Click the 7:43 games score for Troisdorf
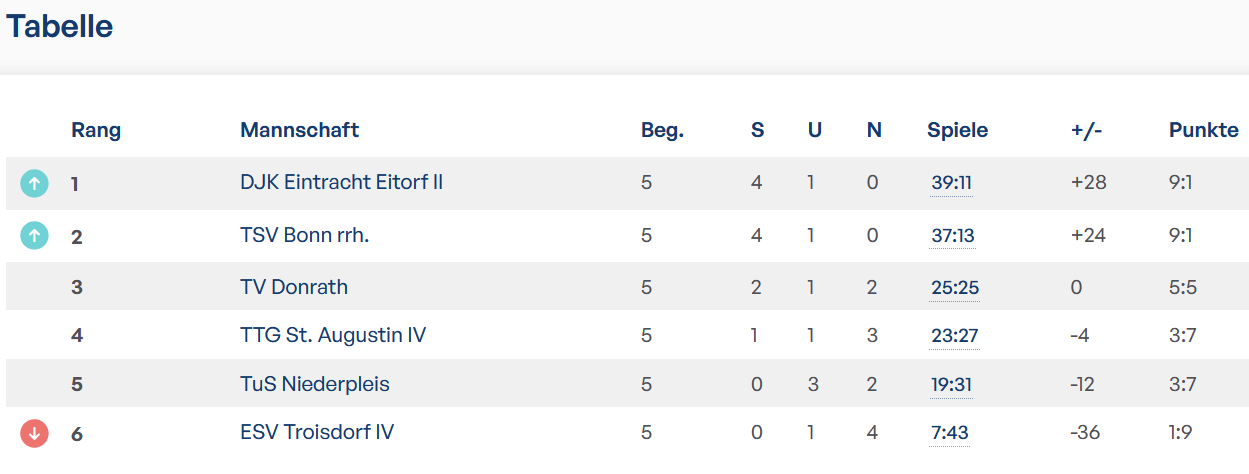Image resolution: width=1249 pixels, height=474 pixels. click(949, 434)
